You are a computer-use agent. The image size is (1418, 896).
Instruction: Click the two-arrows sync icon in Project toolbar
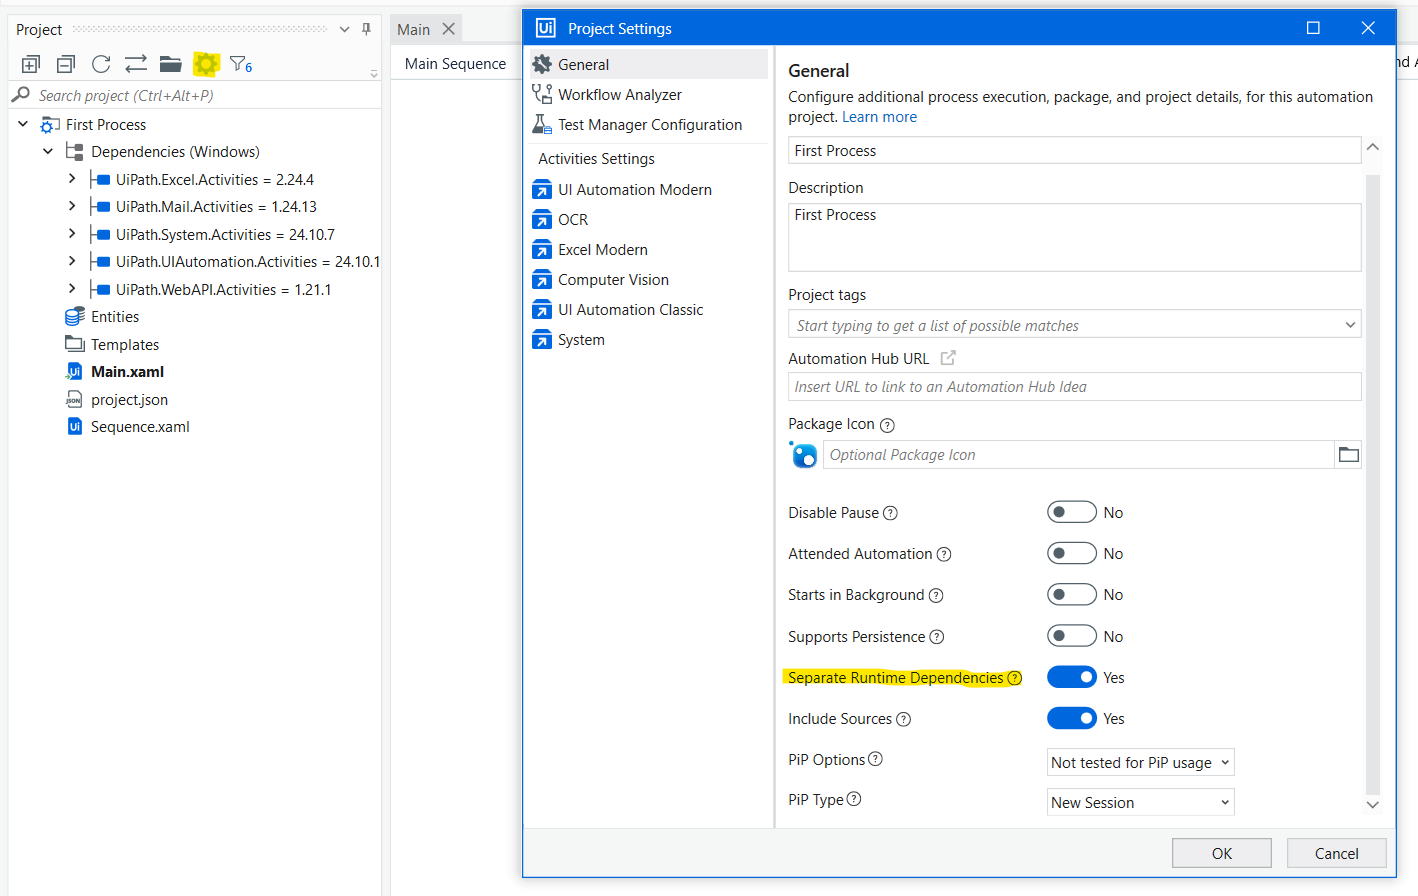click(x=136, y=65)
